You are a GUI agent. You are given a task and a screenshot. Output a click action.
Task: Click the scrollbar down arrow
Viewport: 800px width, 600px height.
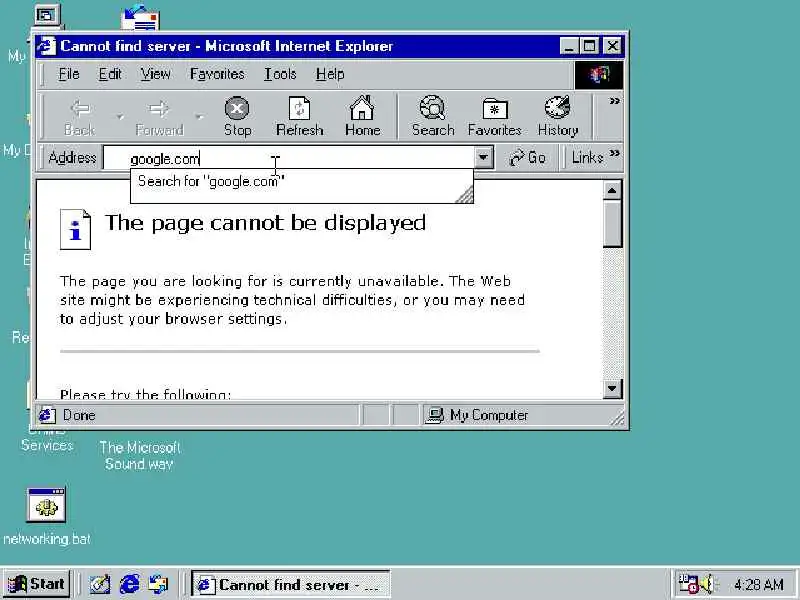[x=612, y=389]
